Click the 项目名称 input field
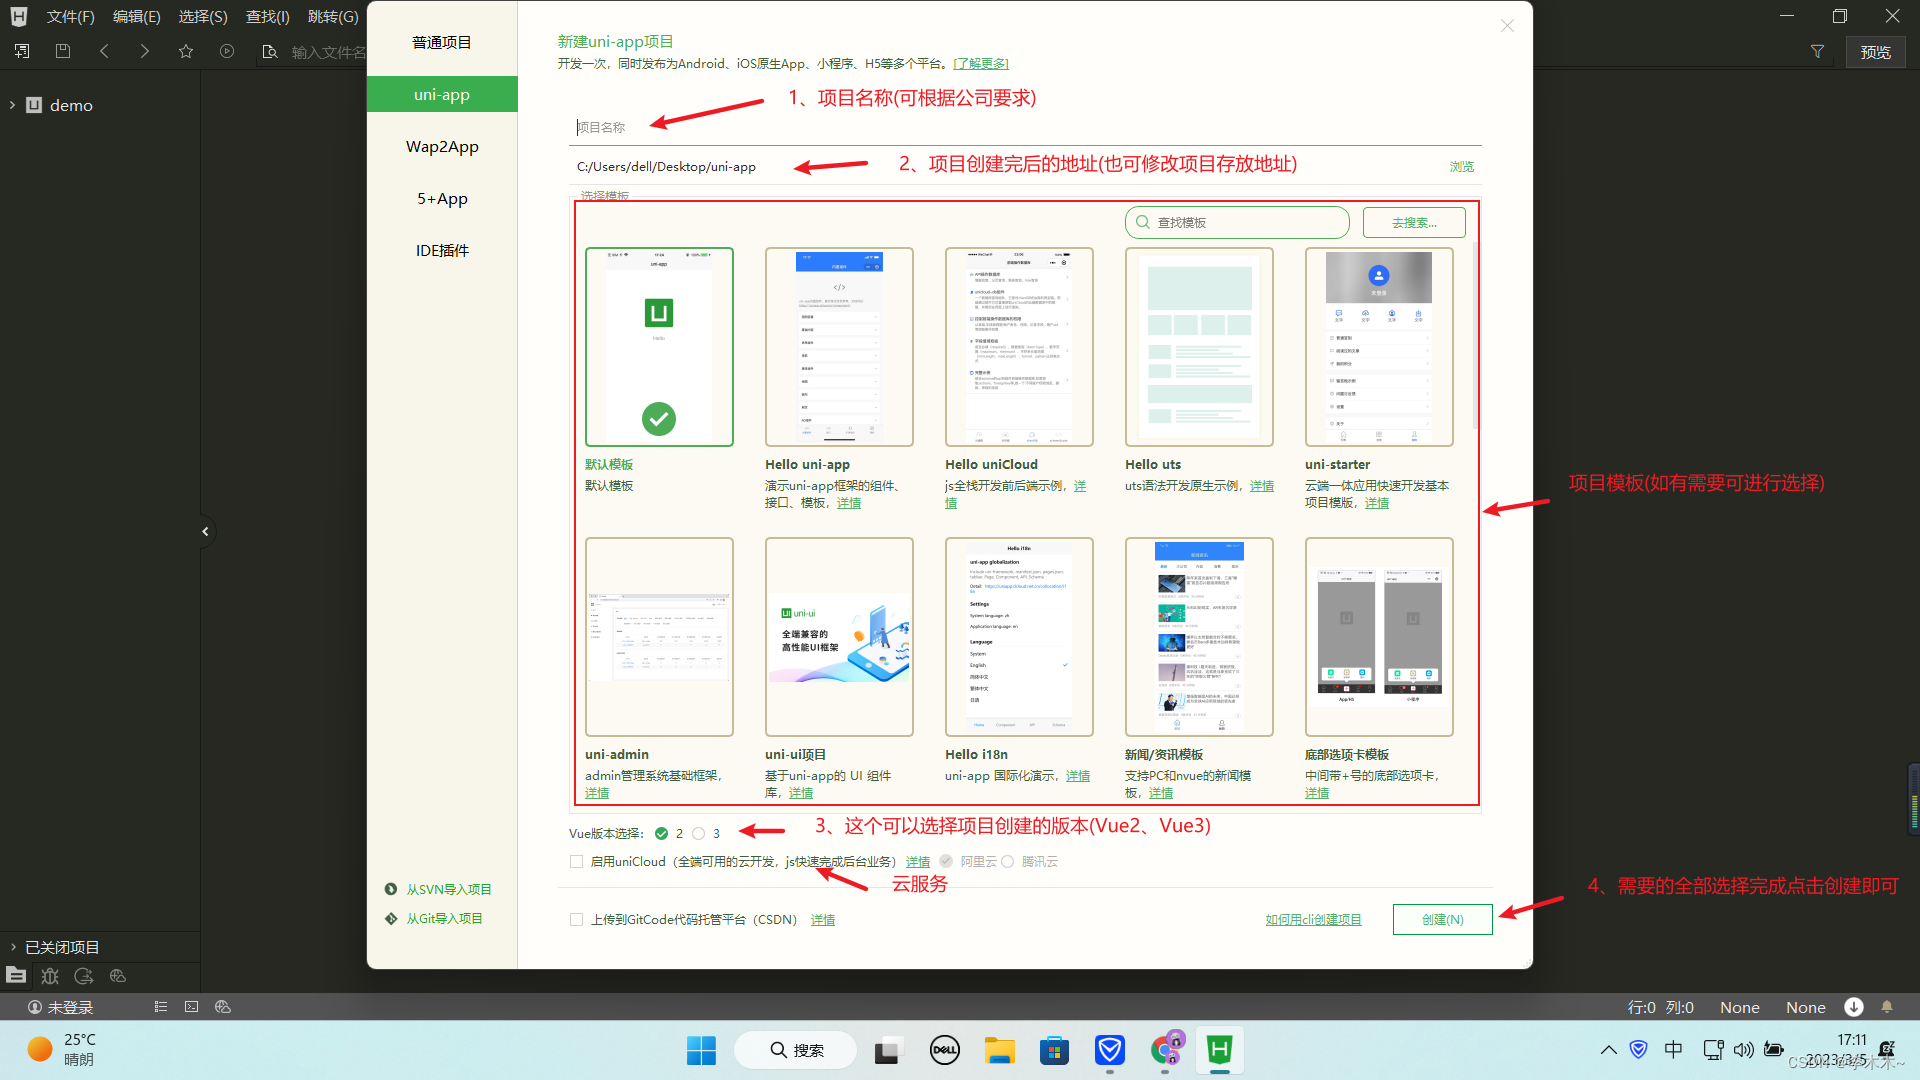1920x1080 pixels. [x=1025, y=127]
